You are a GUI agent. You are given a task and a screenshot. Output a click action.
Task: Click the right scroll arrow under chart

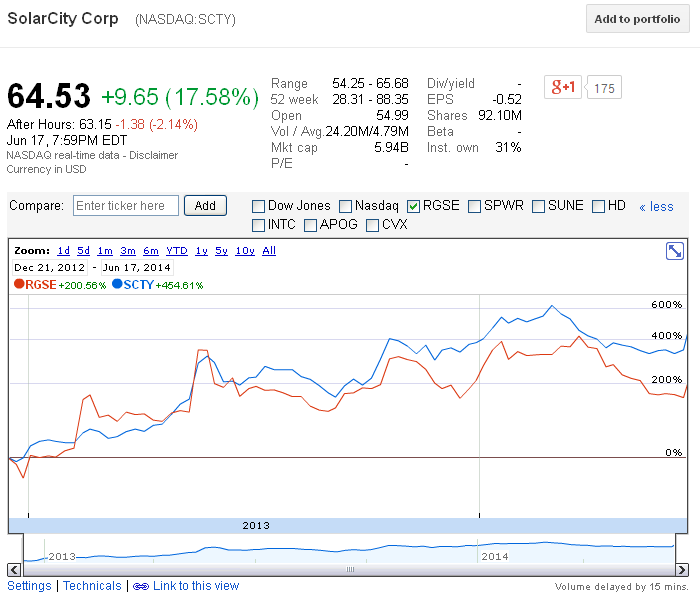point(682,570)
